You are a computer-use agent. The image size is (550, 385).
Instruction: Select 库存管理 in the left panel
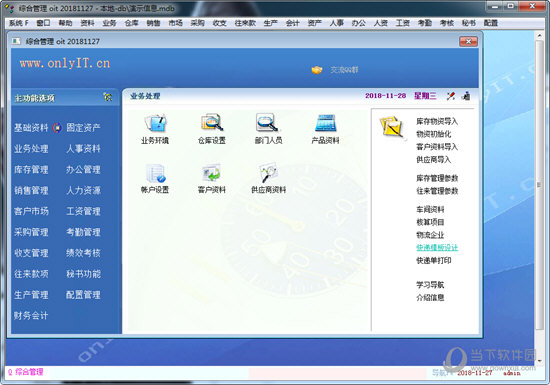point(31,170)
